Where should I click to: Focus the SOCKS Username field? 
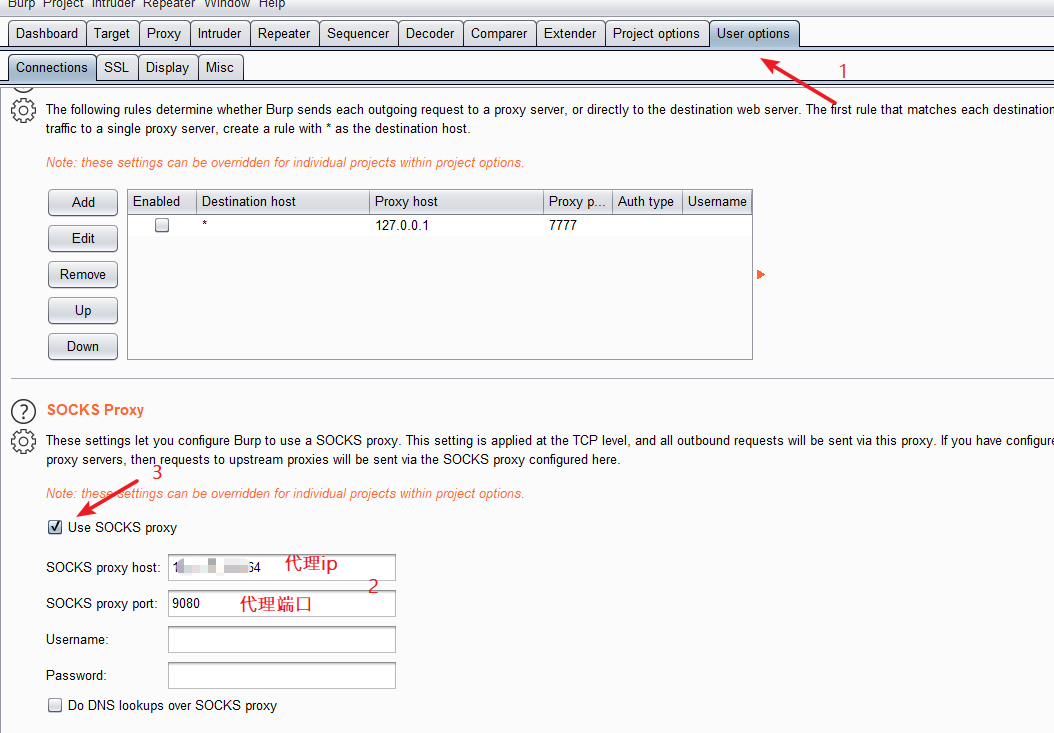282,640
